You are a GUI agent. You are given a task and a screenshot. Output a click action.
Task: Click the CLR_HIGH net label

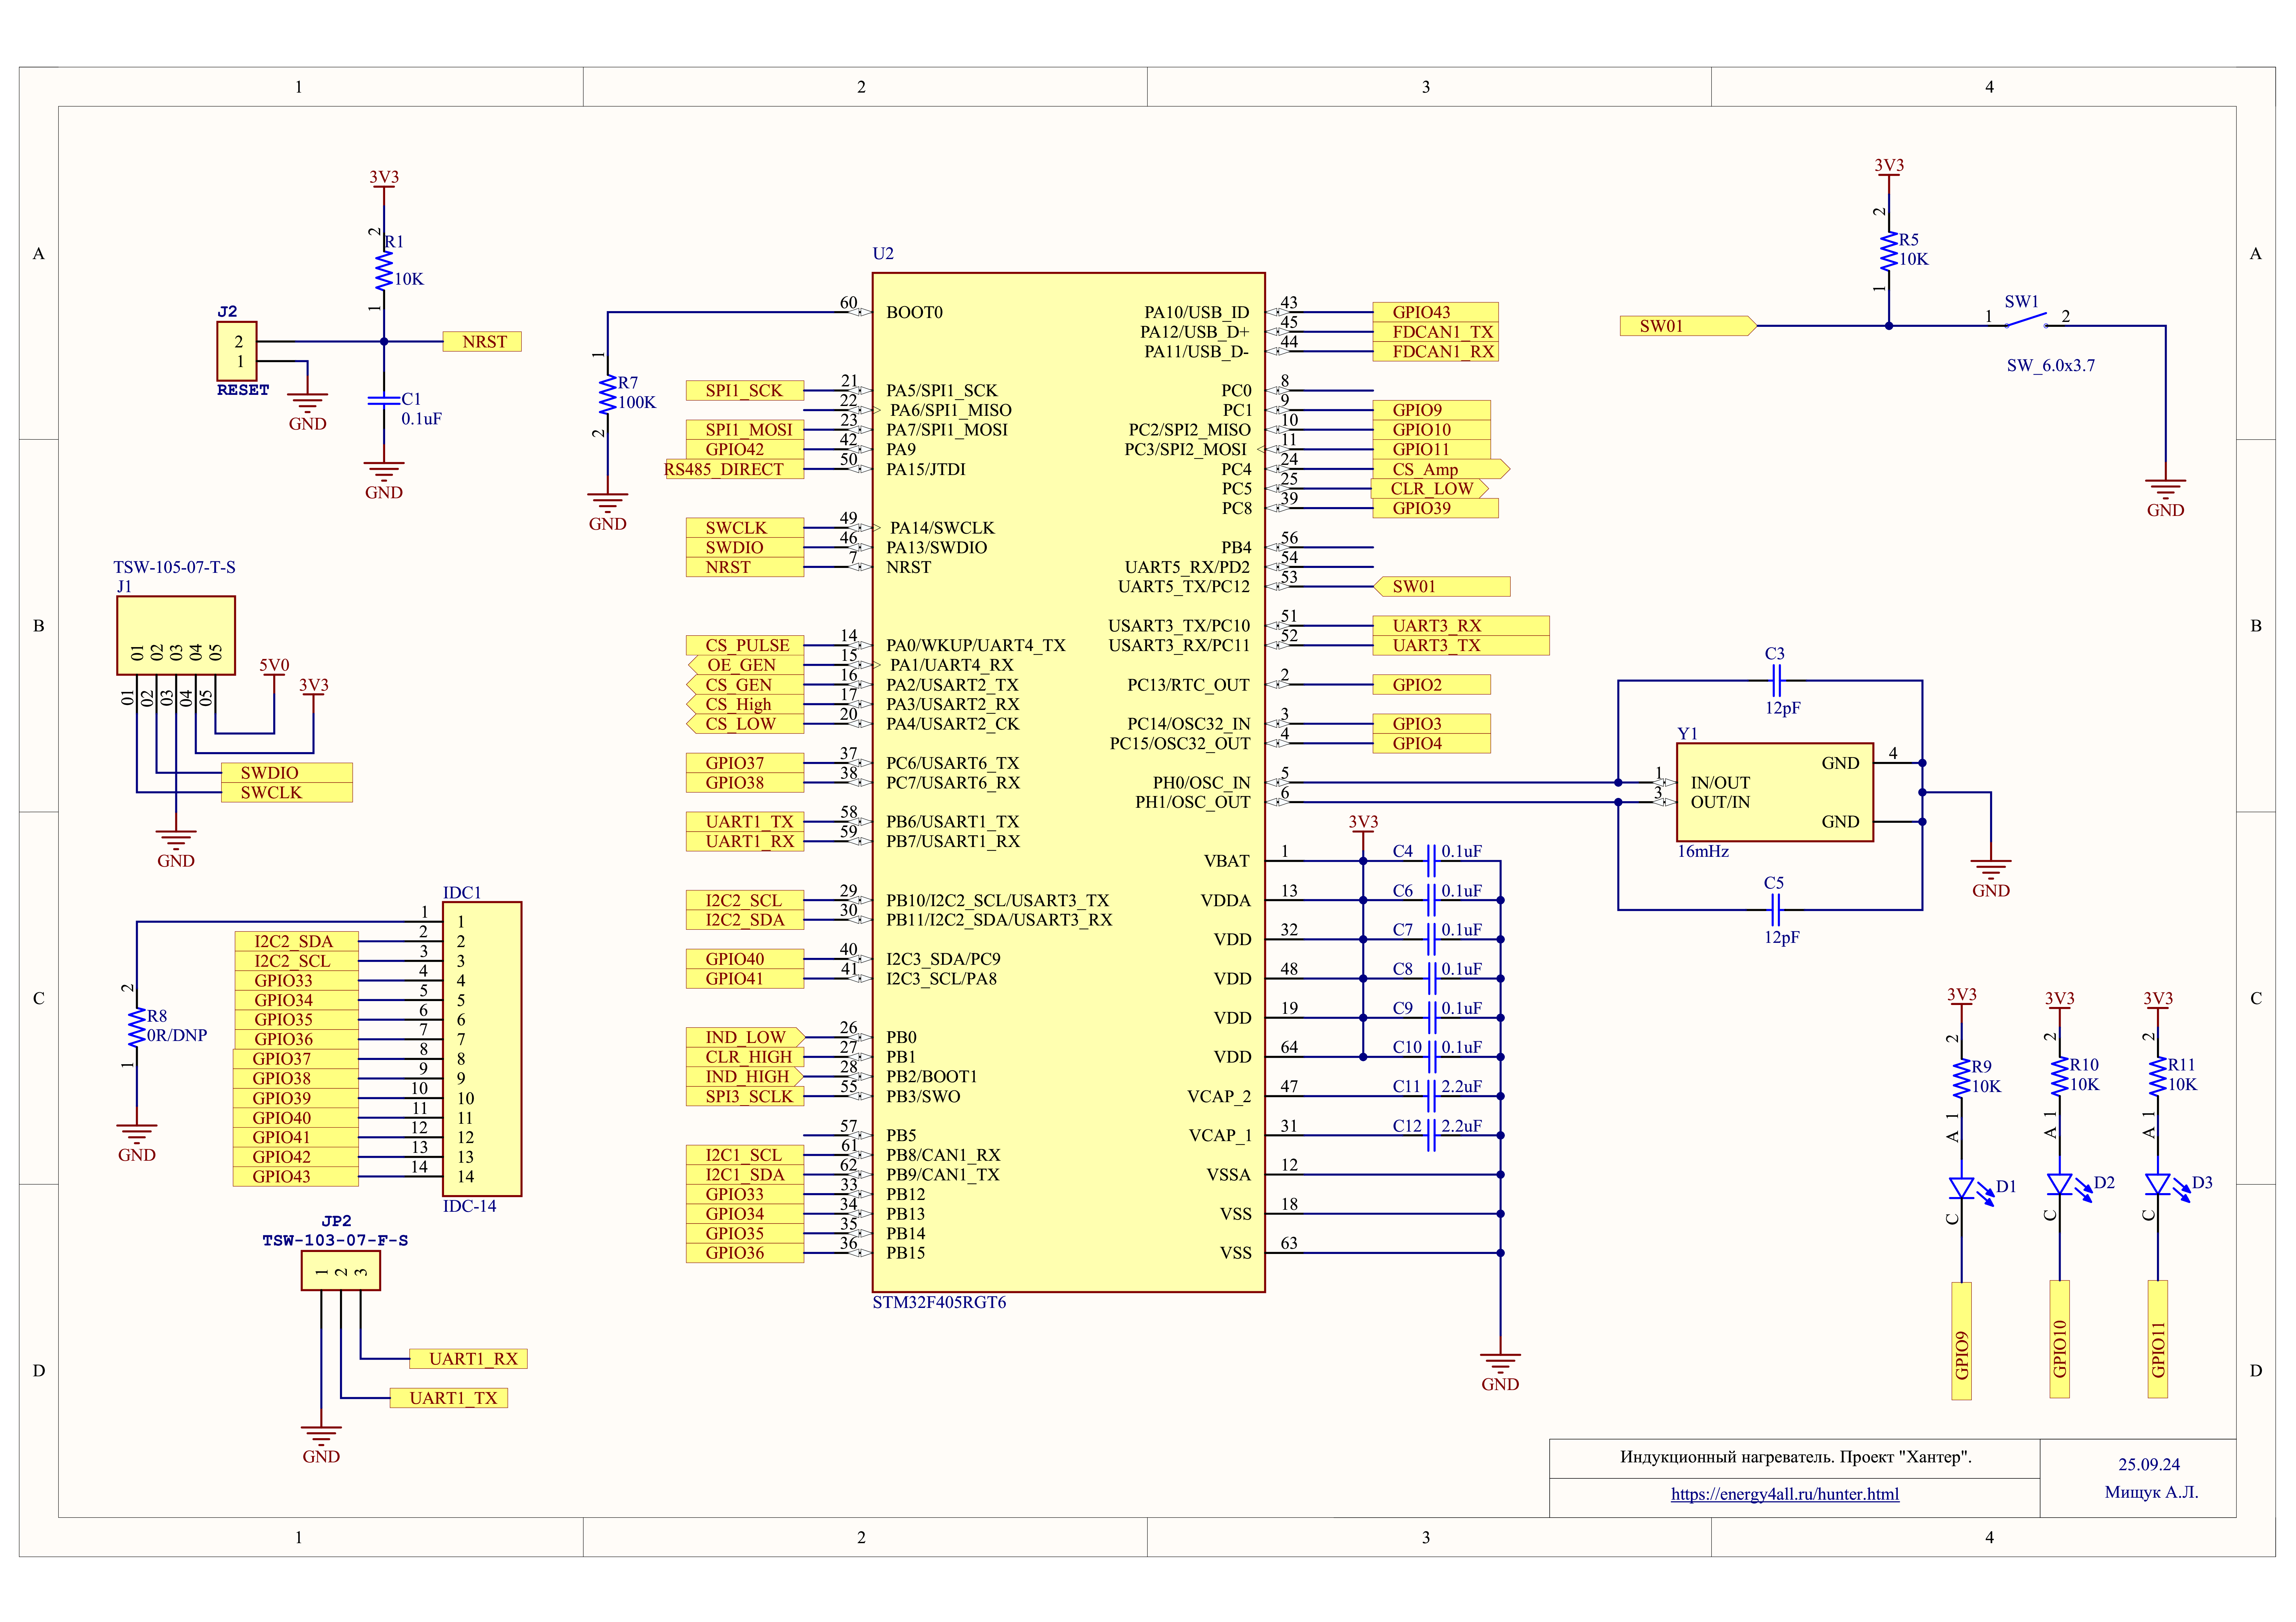pos(745,1057)
